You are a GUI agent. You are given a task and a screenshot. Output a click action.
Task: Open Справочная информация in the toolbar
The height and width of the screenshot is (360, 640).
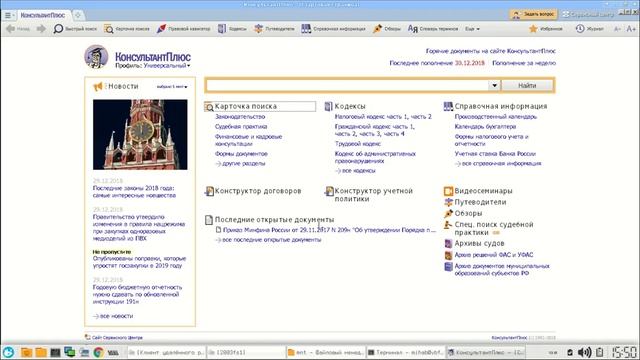pyautogui.click(x=333, y=29)
